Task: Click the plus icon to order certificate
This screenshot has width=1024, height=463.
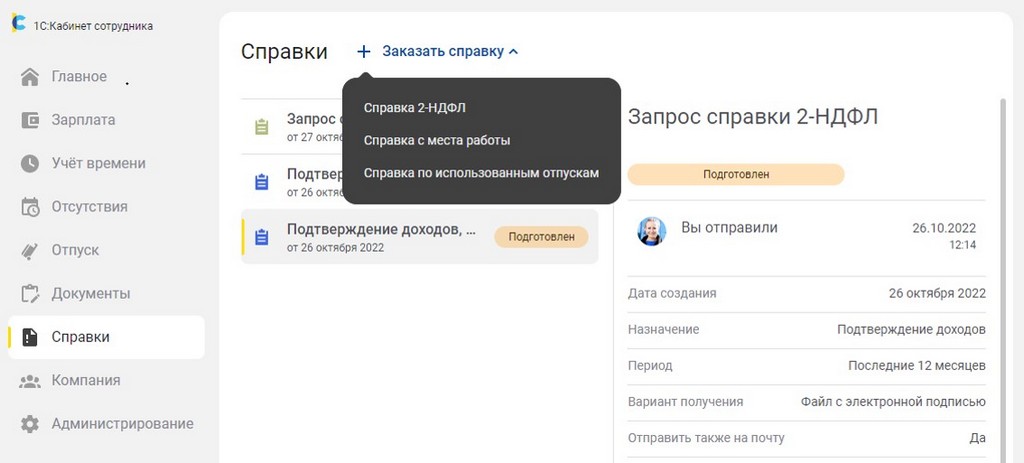Action: [364, 51]
